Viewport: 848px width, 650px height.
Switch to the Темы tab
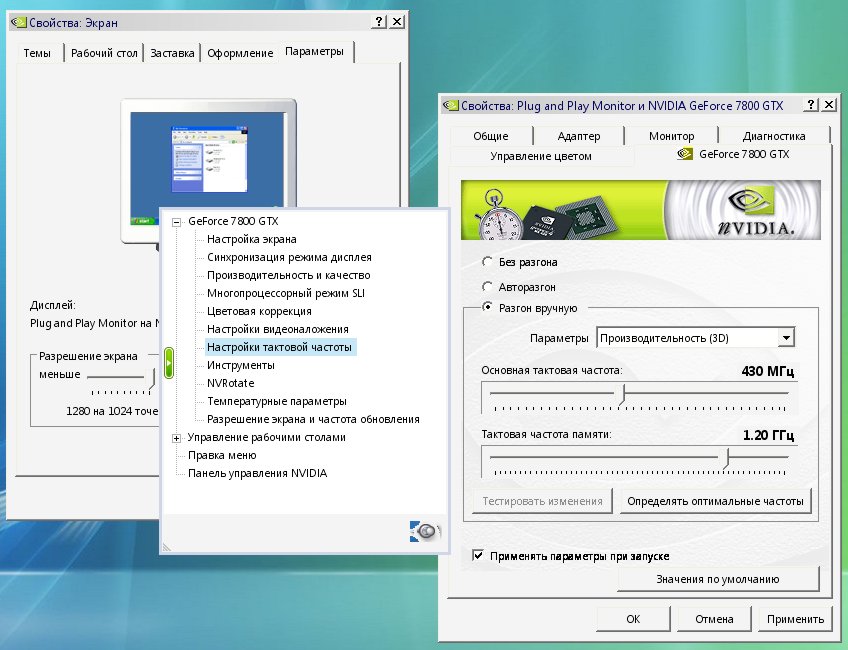[37, 53]
